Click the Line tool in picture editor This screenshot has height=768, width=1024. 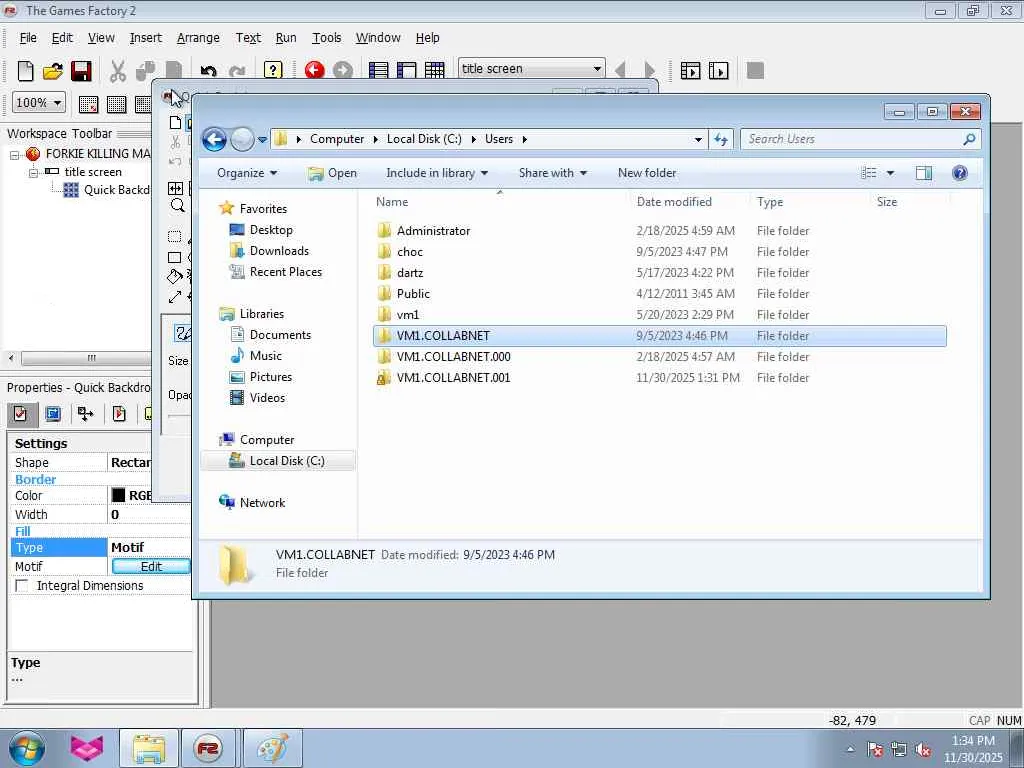point(174,297)
